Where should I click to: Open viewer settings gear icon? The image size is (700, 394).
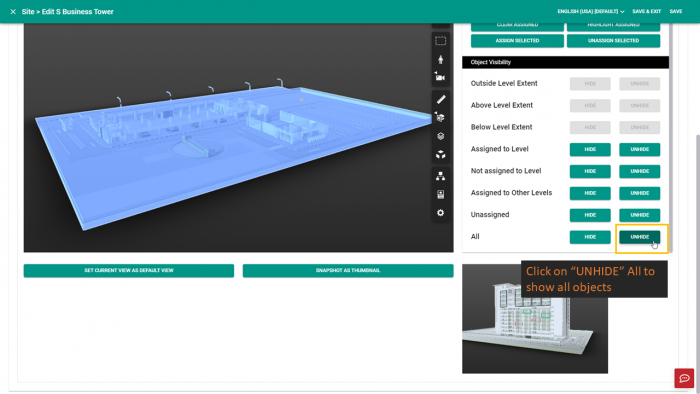tap(441, 213)
